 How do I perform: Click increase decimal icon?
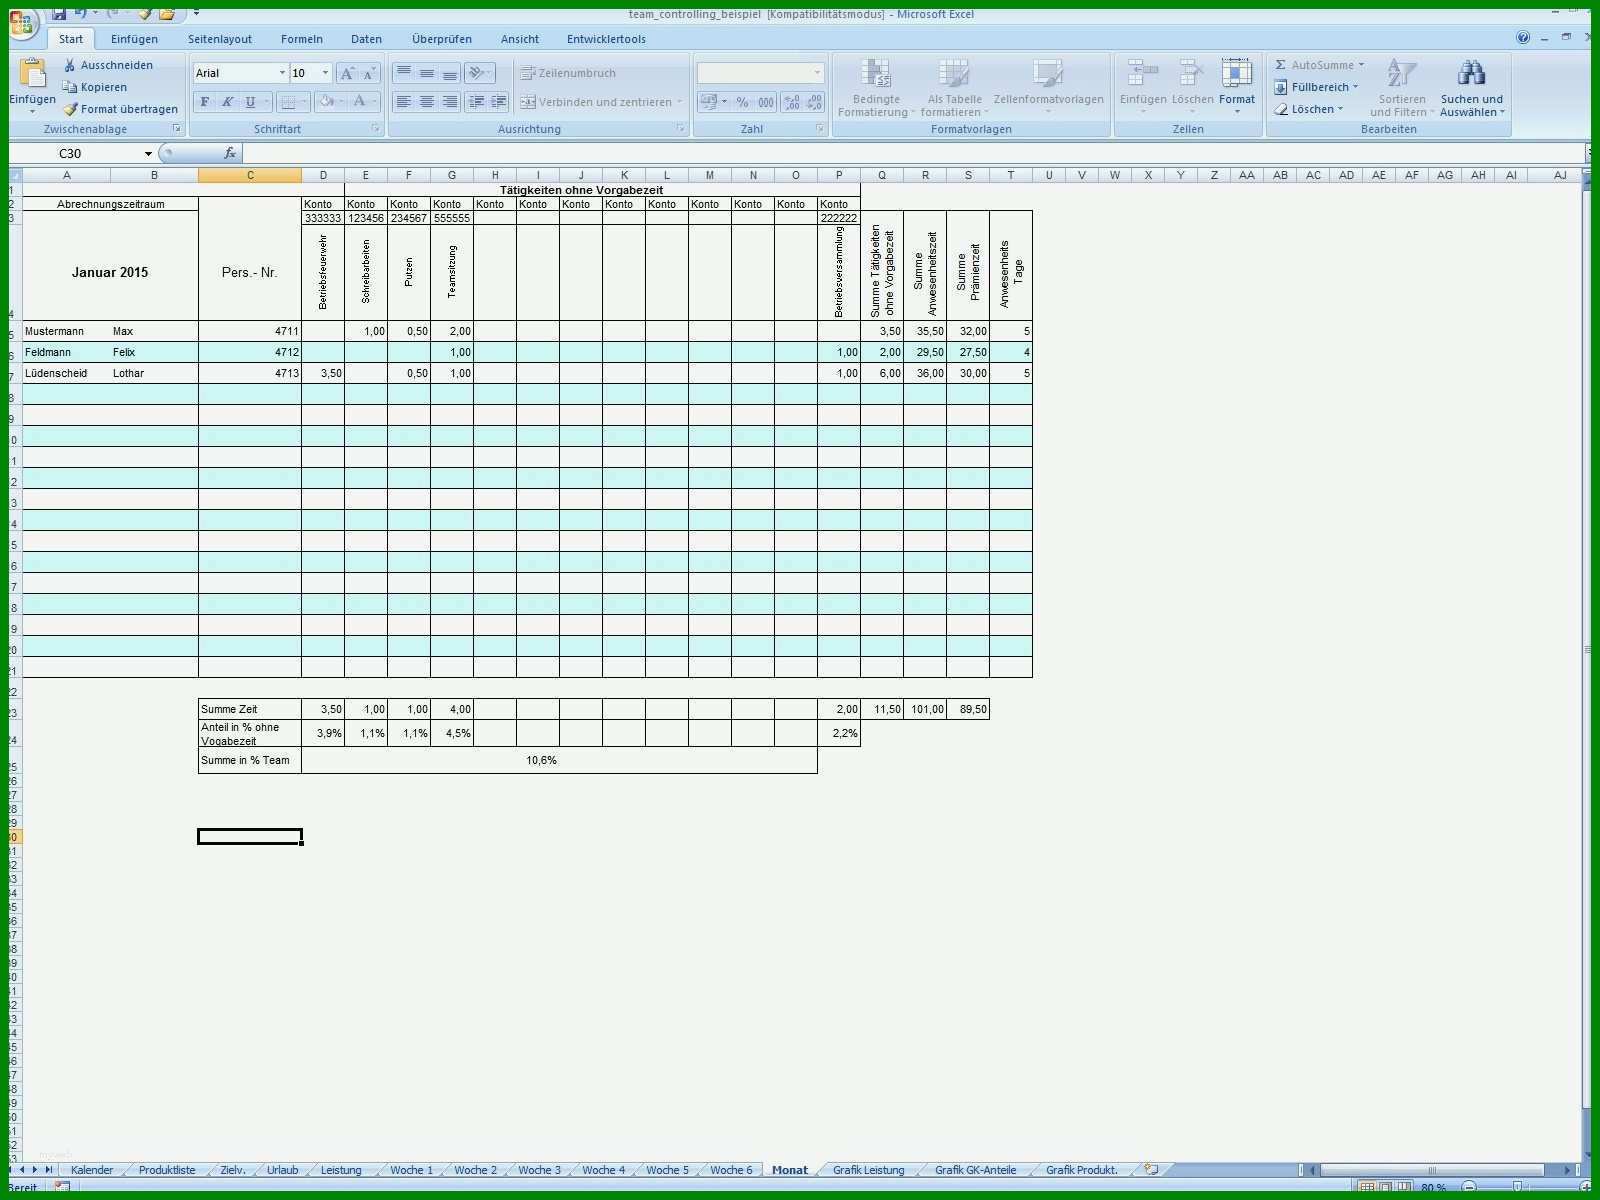click(792, 102)
